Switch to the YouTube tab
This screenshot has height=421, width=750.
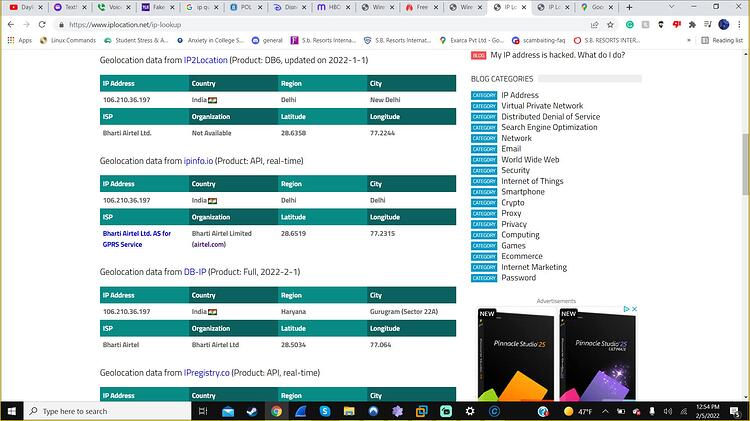click(x=26, y=7)
